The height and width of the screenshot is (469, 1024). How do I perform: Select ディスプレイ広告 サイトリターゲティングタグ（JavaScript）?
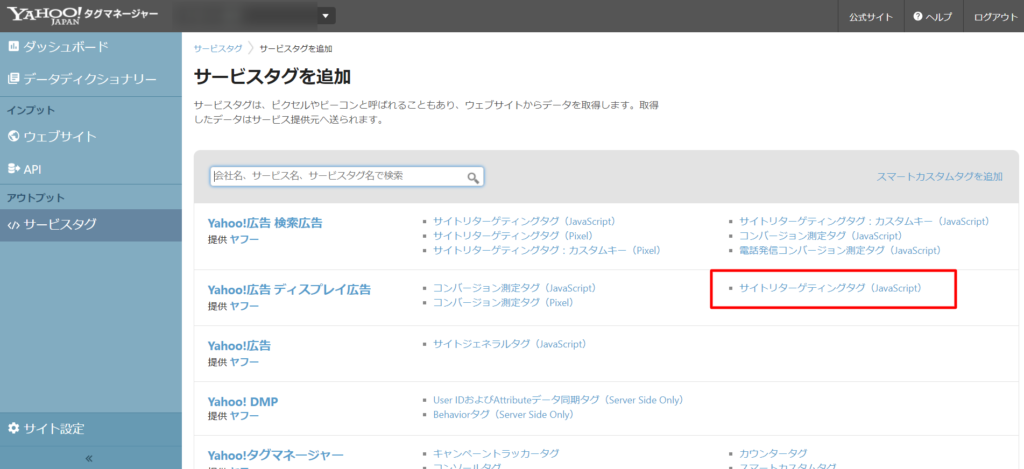[830, 288]
